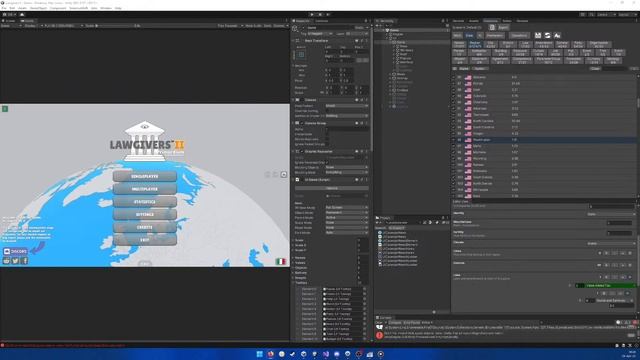640x360 pixels.
Task: Open Firefox from the taskbar
Action: [271, 354]
